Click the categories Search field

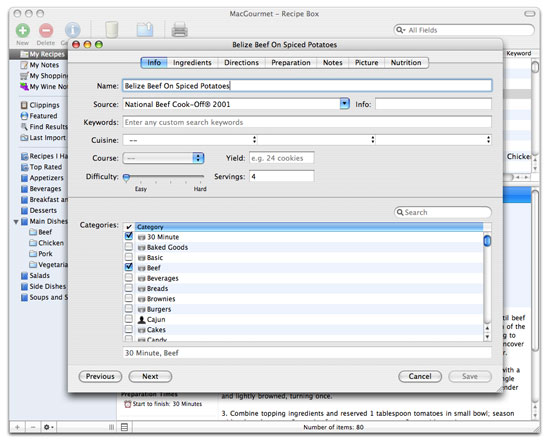point(443,212)
